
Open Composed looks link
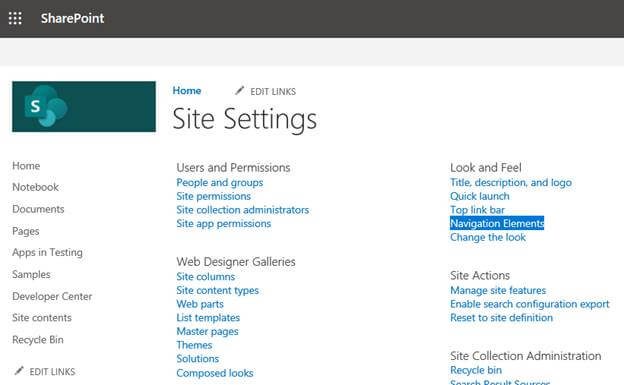click(x=215, y=373)
